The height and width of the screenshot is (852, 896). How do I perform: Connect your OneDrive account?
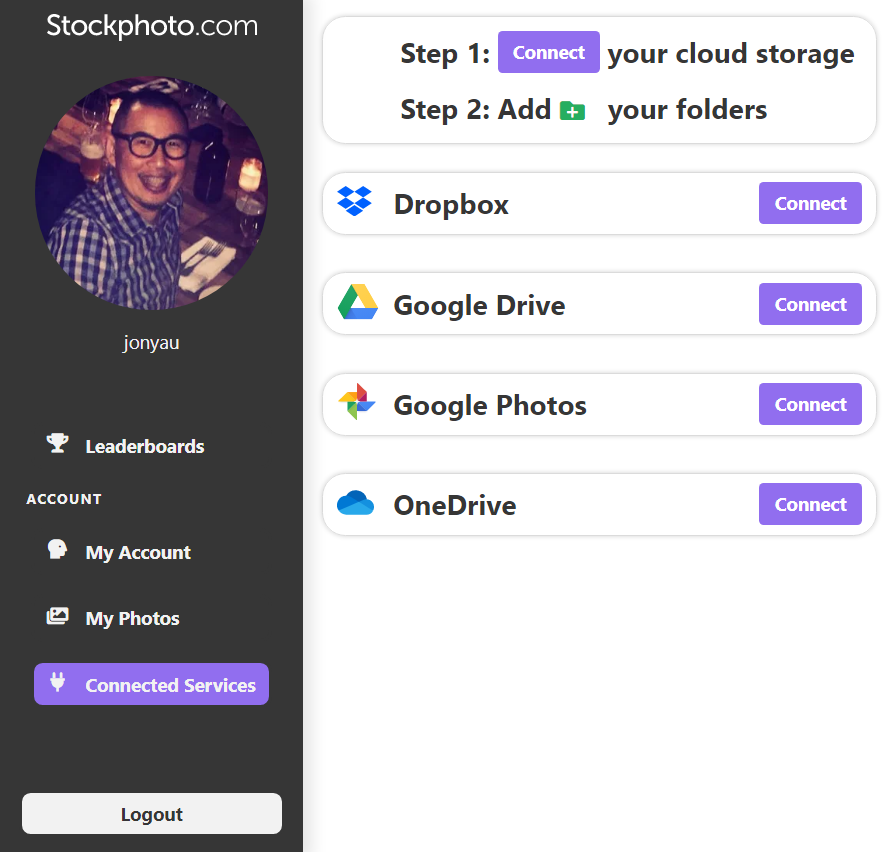click(810, 504)
